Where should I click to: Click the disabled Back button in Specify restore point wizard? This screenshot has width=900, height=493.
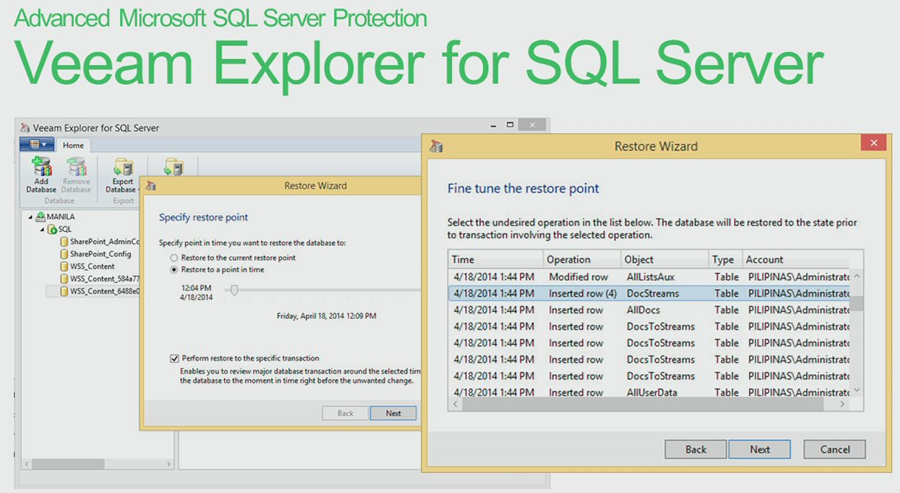click(345, 413)
